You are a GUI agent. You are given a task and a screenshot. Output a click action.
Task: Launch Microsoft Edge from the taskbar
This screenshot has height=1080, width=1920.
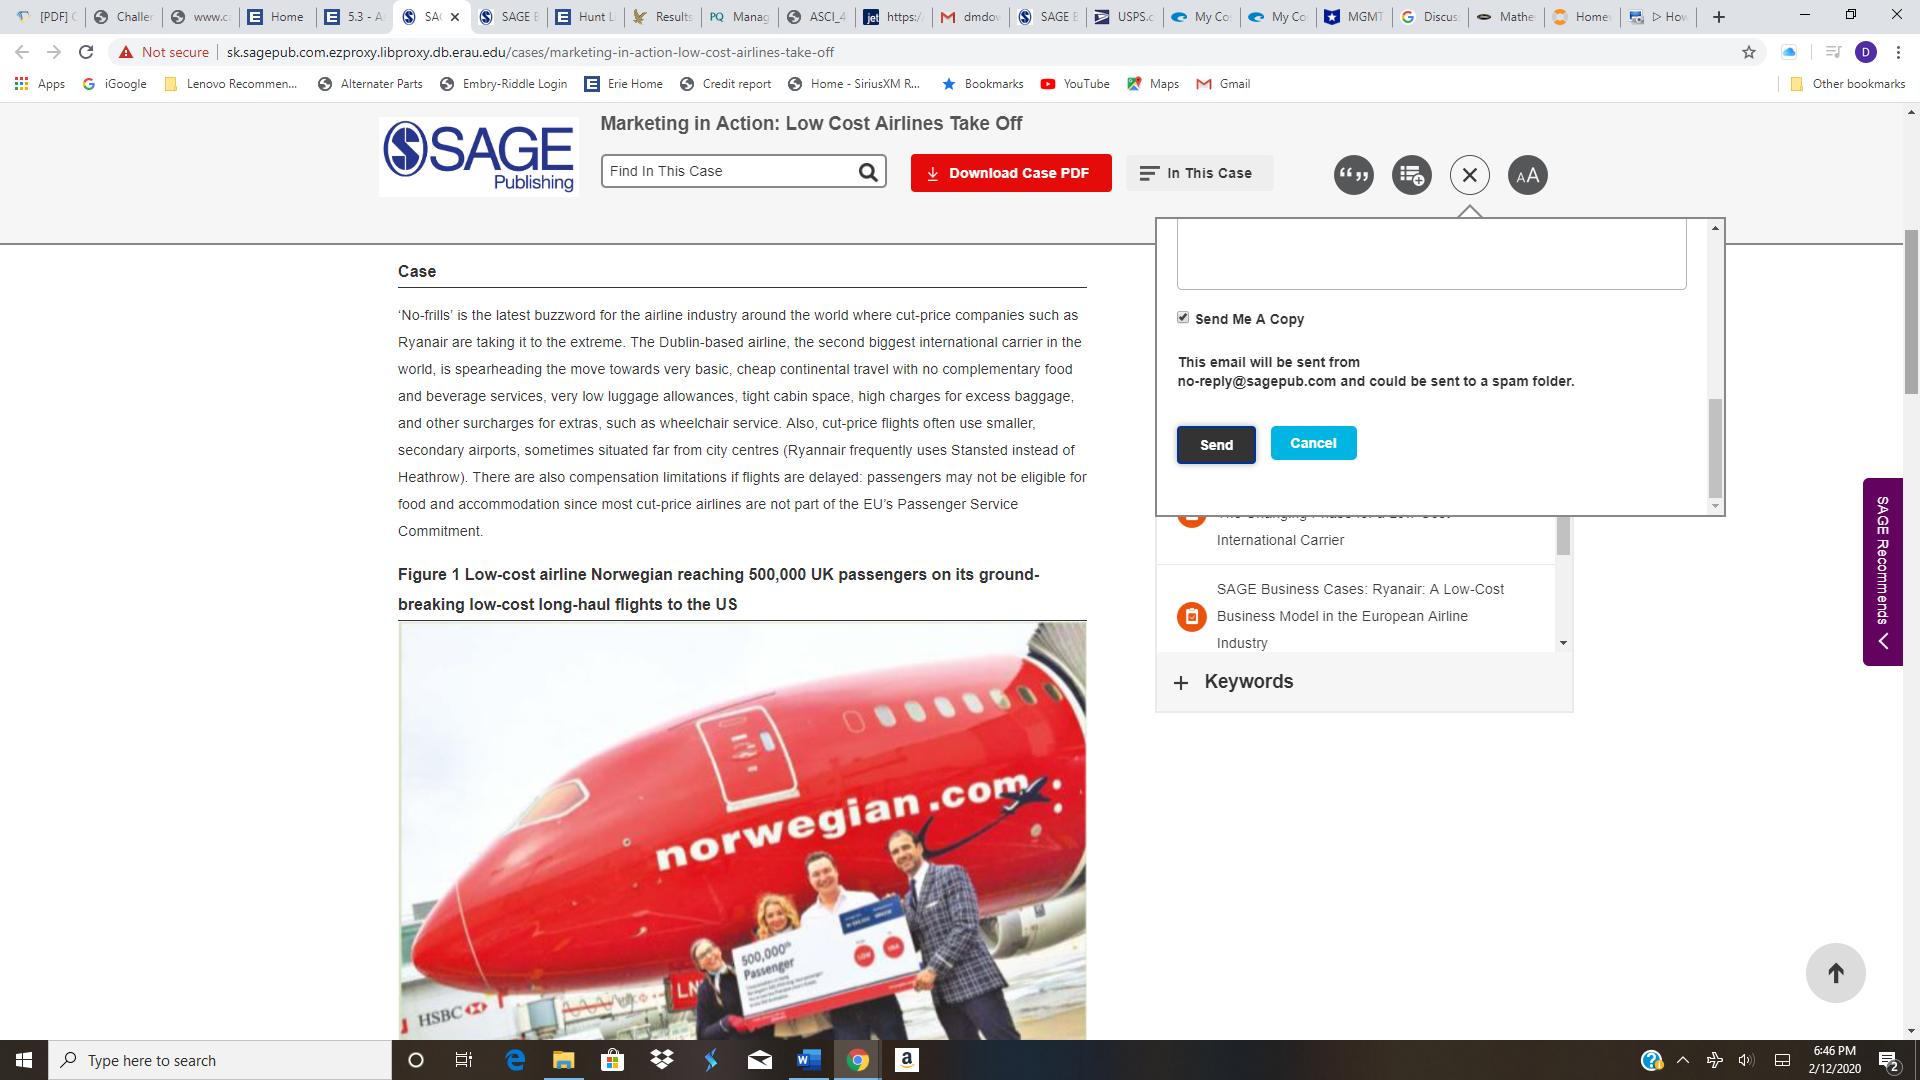[515, 1060]
